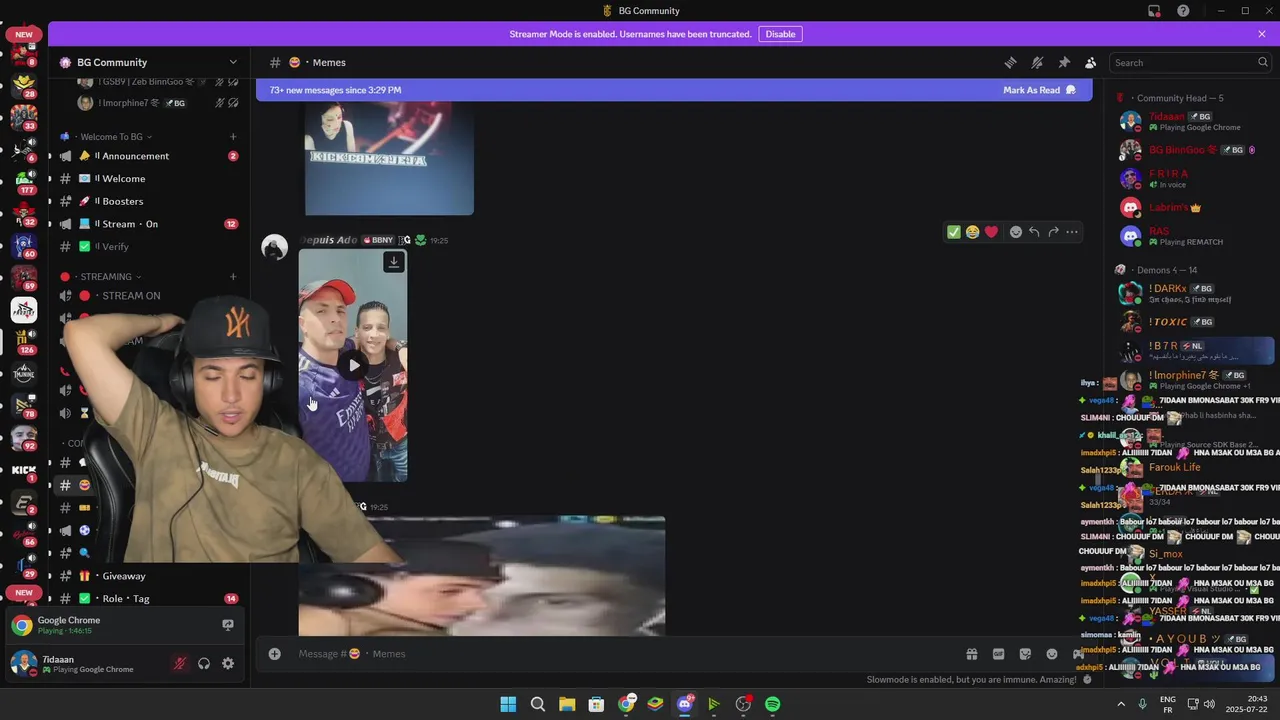Unmute the microphone in user panel

tap(180, 663)
